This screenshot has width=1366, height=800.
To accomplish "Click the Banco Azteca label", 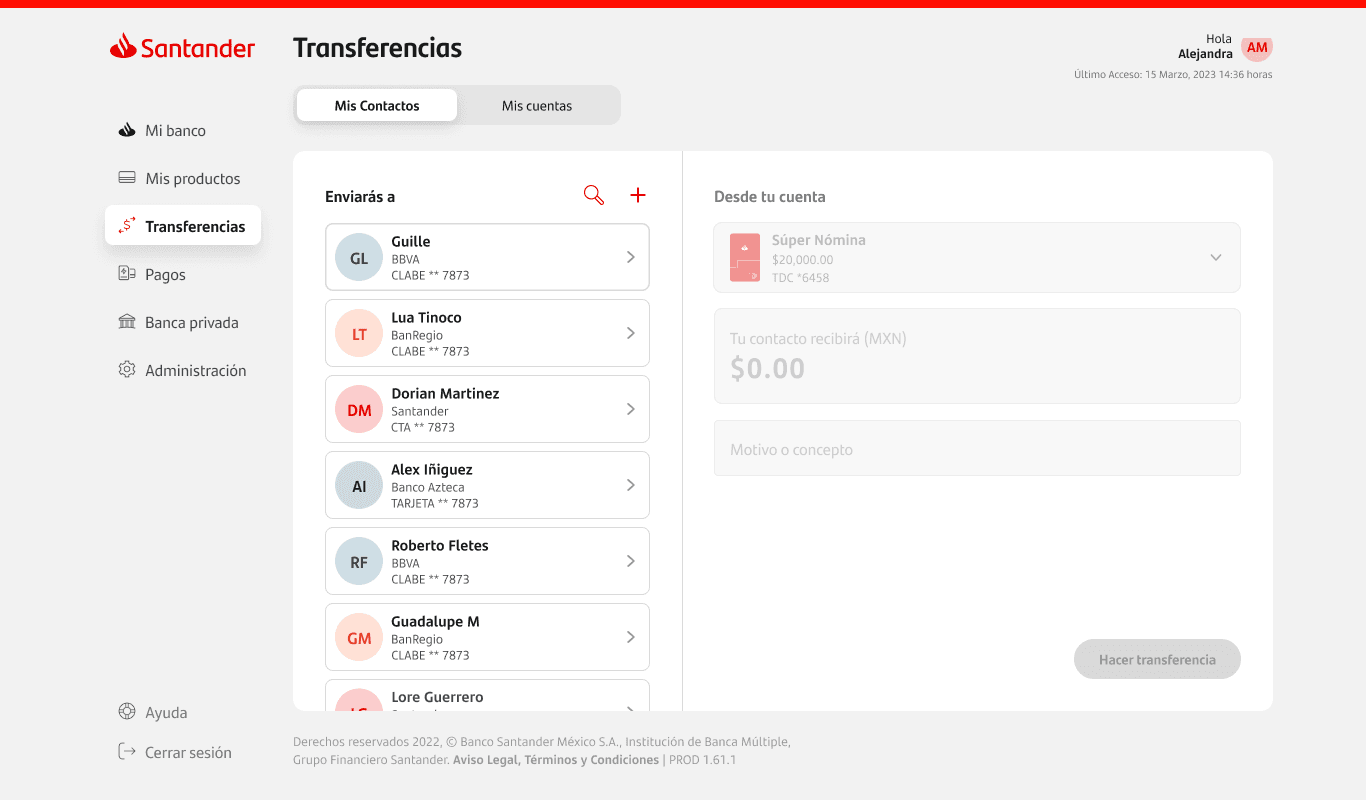I will click(428, 487).
